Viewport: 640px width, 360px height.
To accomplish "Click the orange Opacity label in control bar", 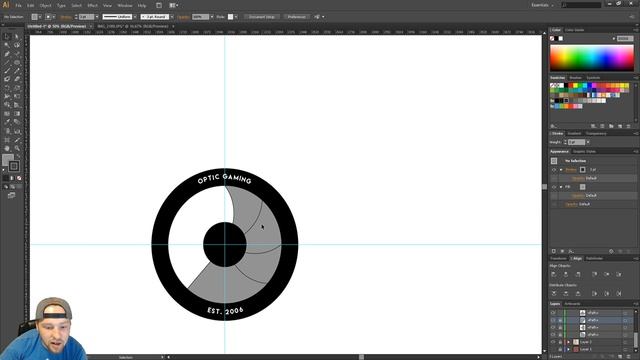I will [x=183, y=17].
